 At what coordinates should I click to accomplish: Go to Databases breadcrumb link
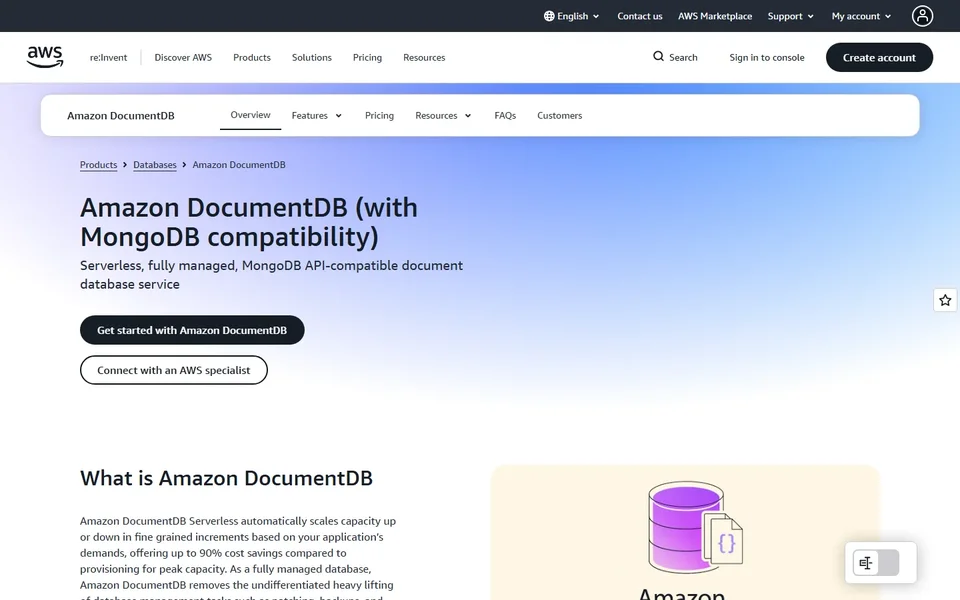click(155, 165)
